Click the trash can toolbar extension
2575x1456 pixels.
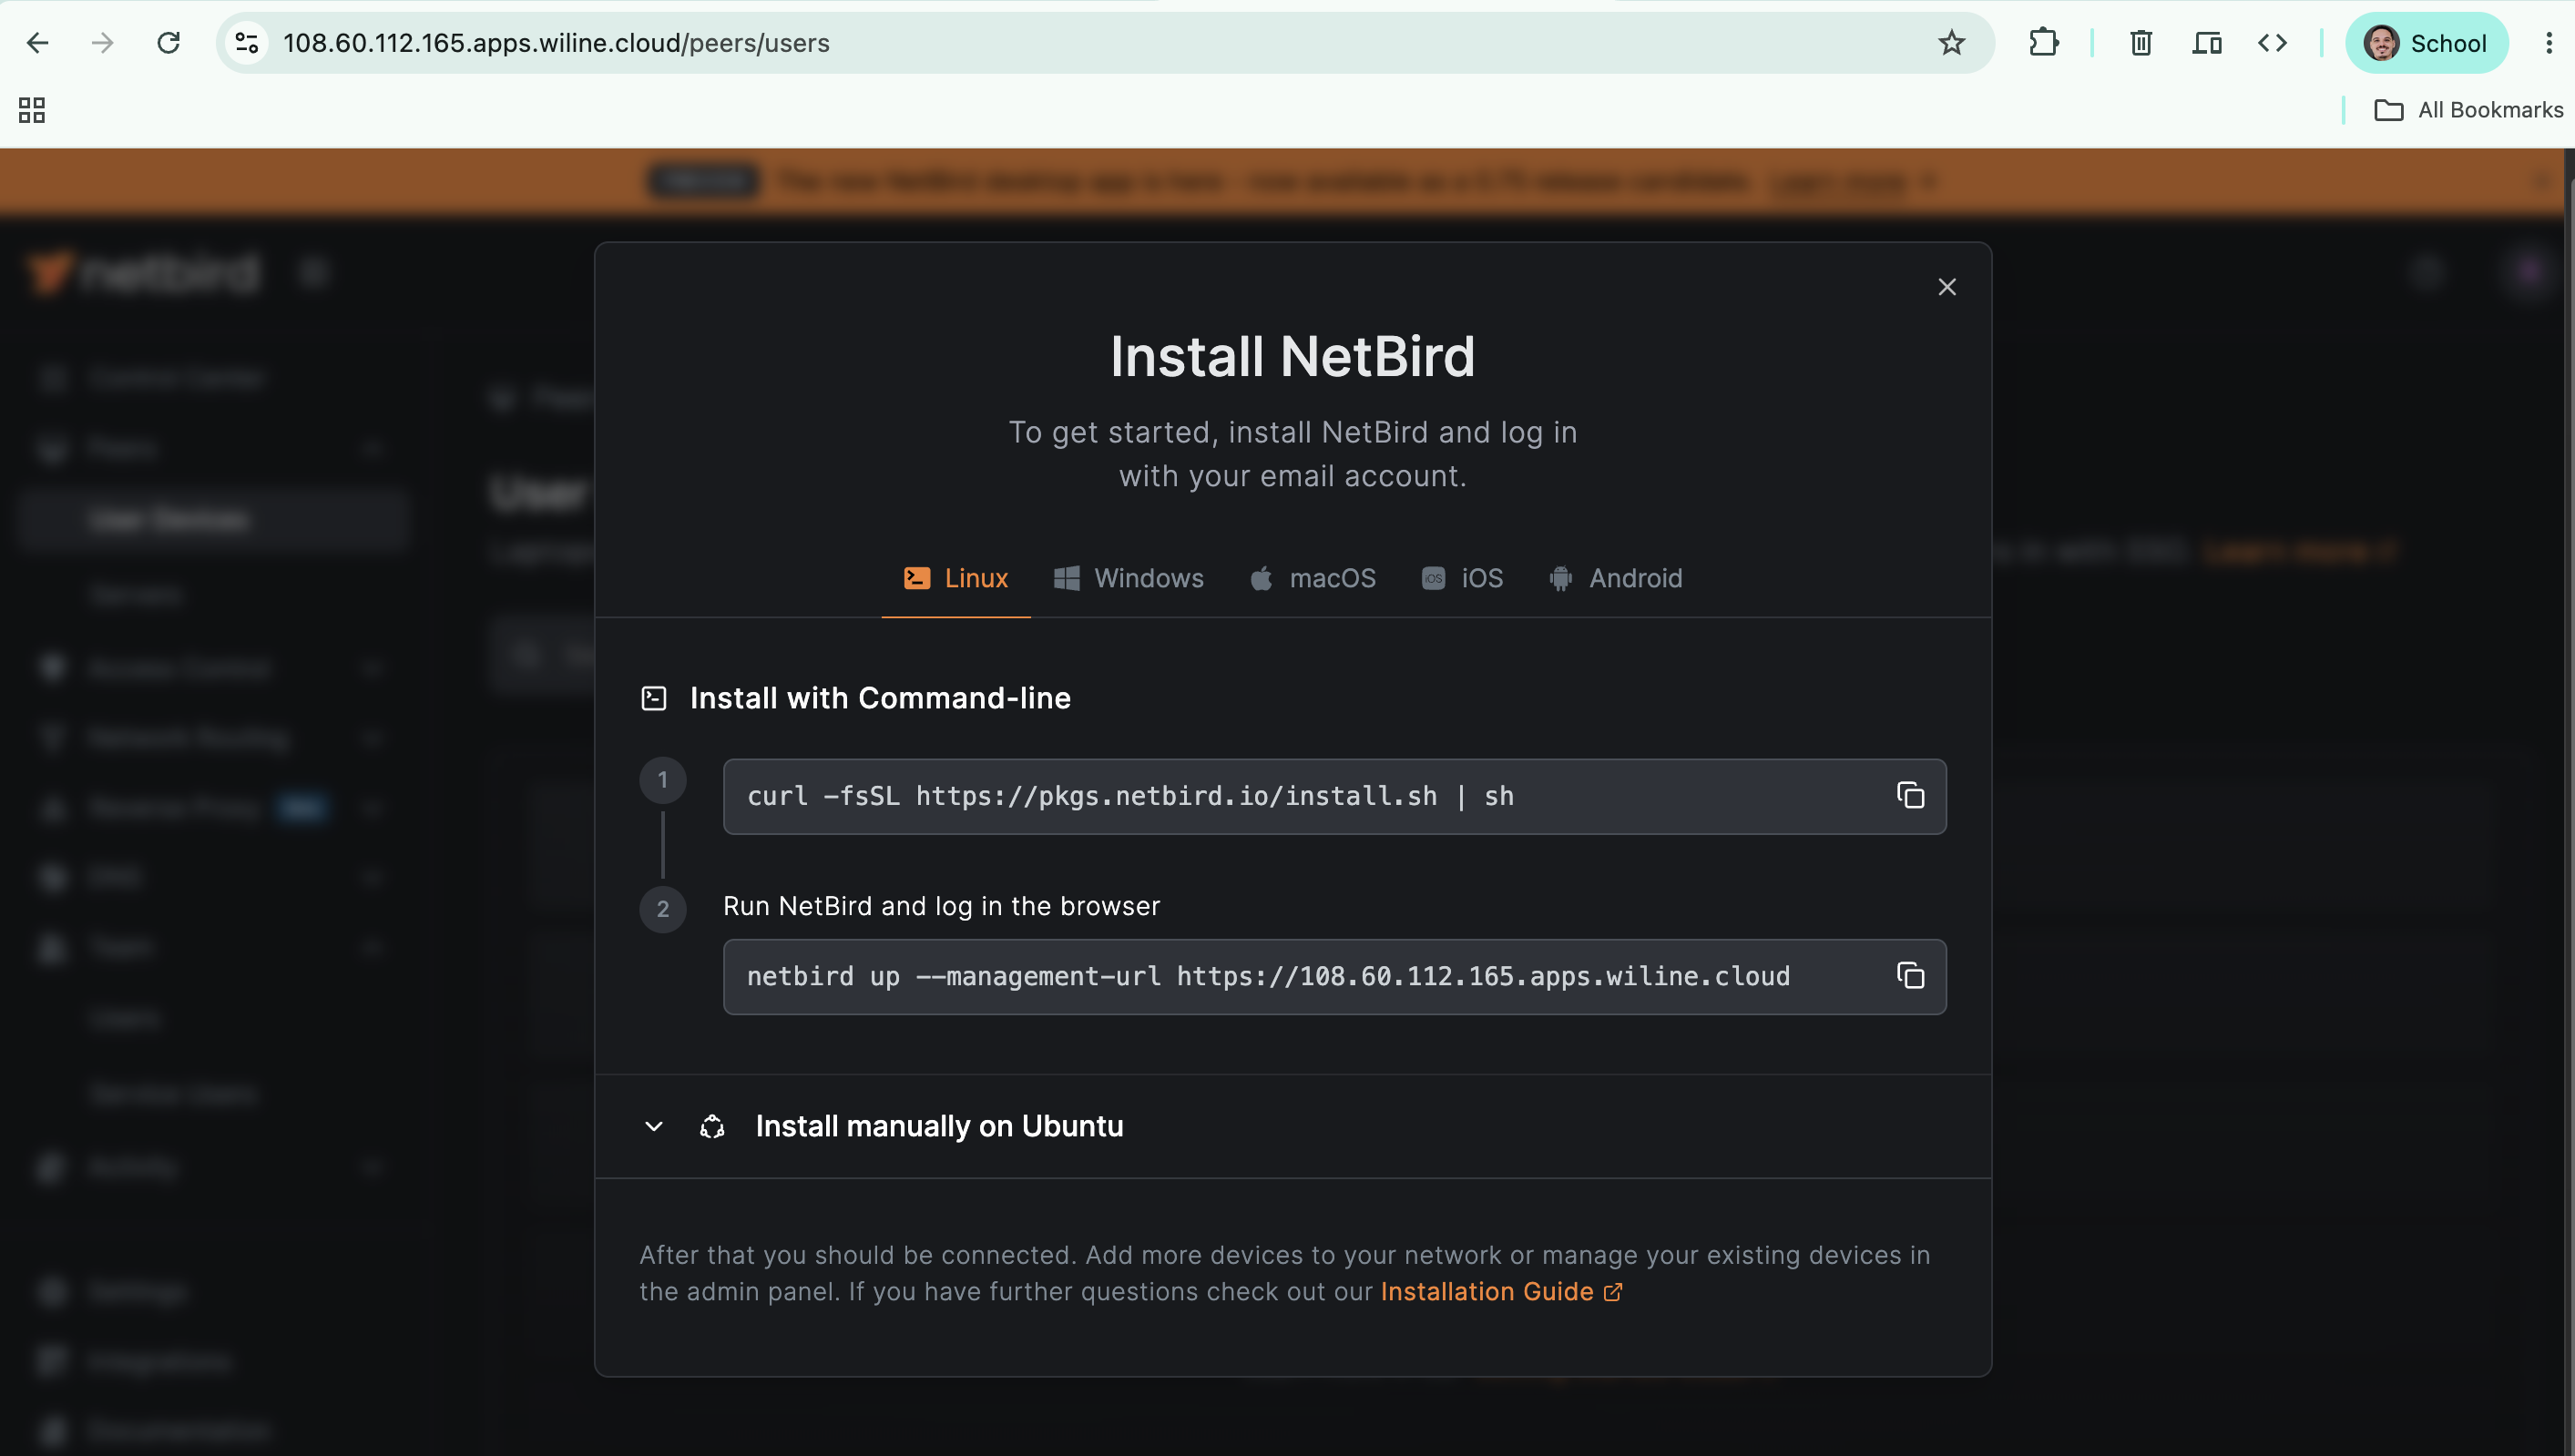[x=2140, y=43]
